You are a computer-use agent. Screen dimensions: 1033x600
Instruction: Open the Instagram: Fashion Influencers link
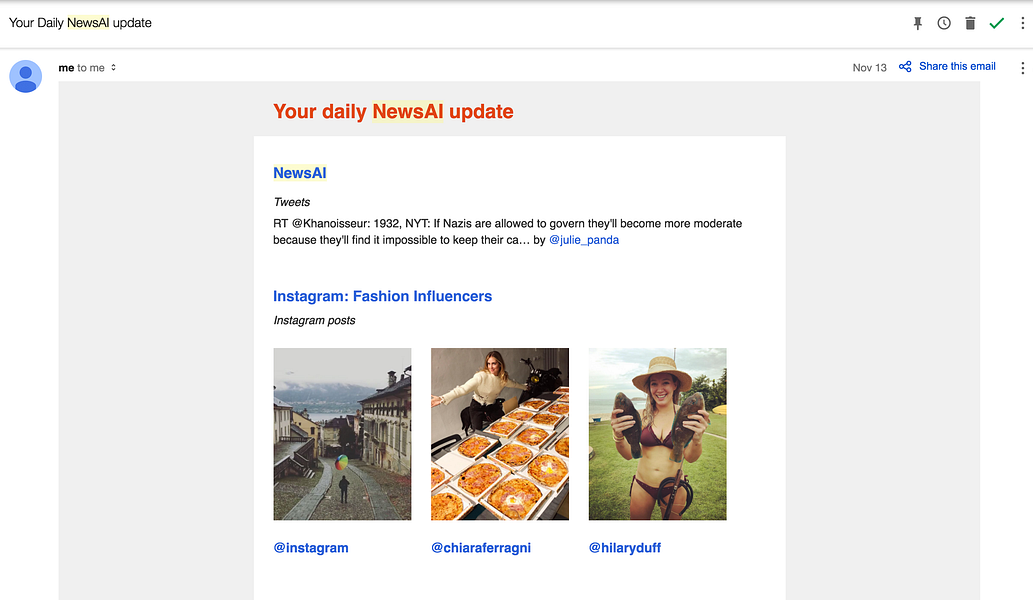(382, 296)
